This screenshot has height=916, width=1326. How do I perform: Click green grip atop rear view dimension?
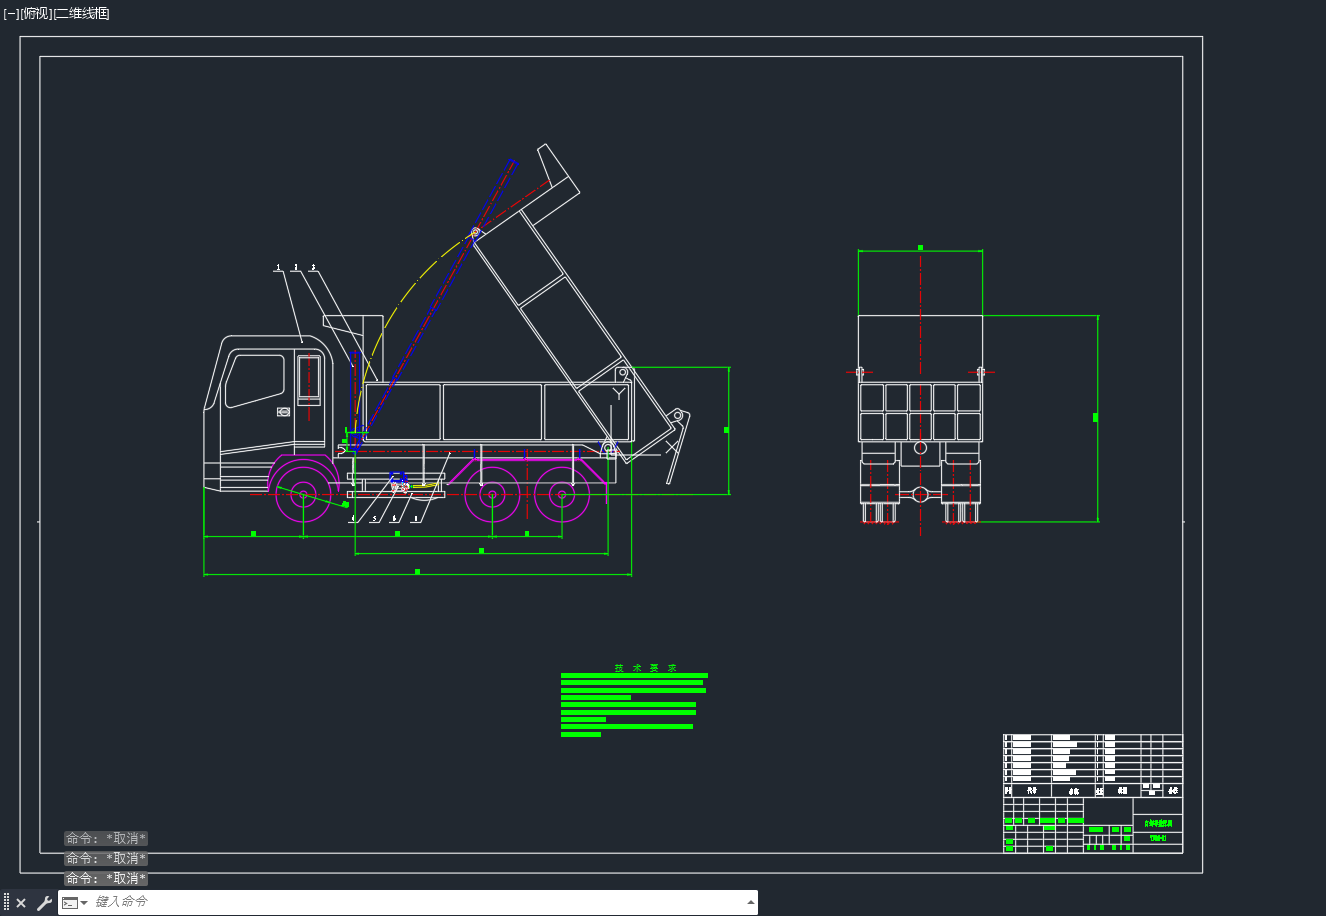920,248
